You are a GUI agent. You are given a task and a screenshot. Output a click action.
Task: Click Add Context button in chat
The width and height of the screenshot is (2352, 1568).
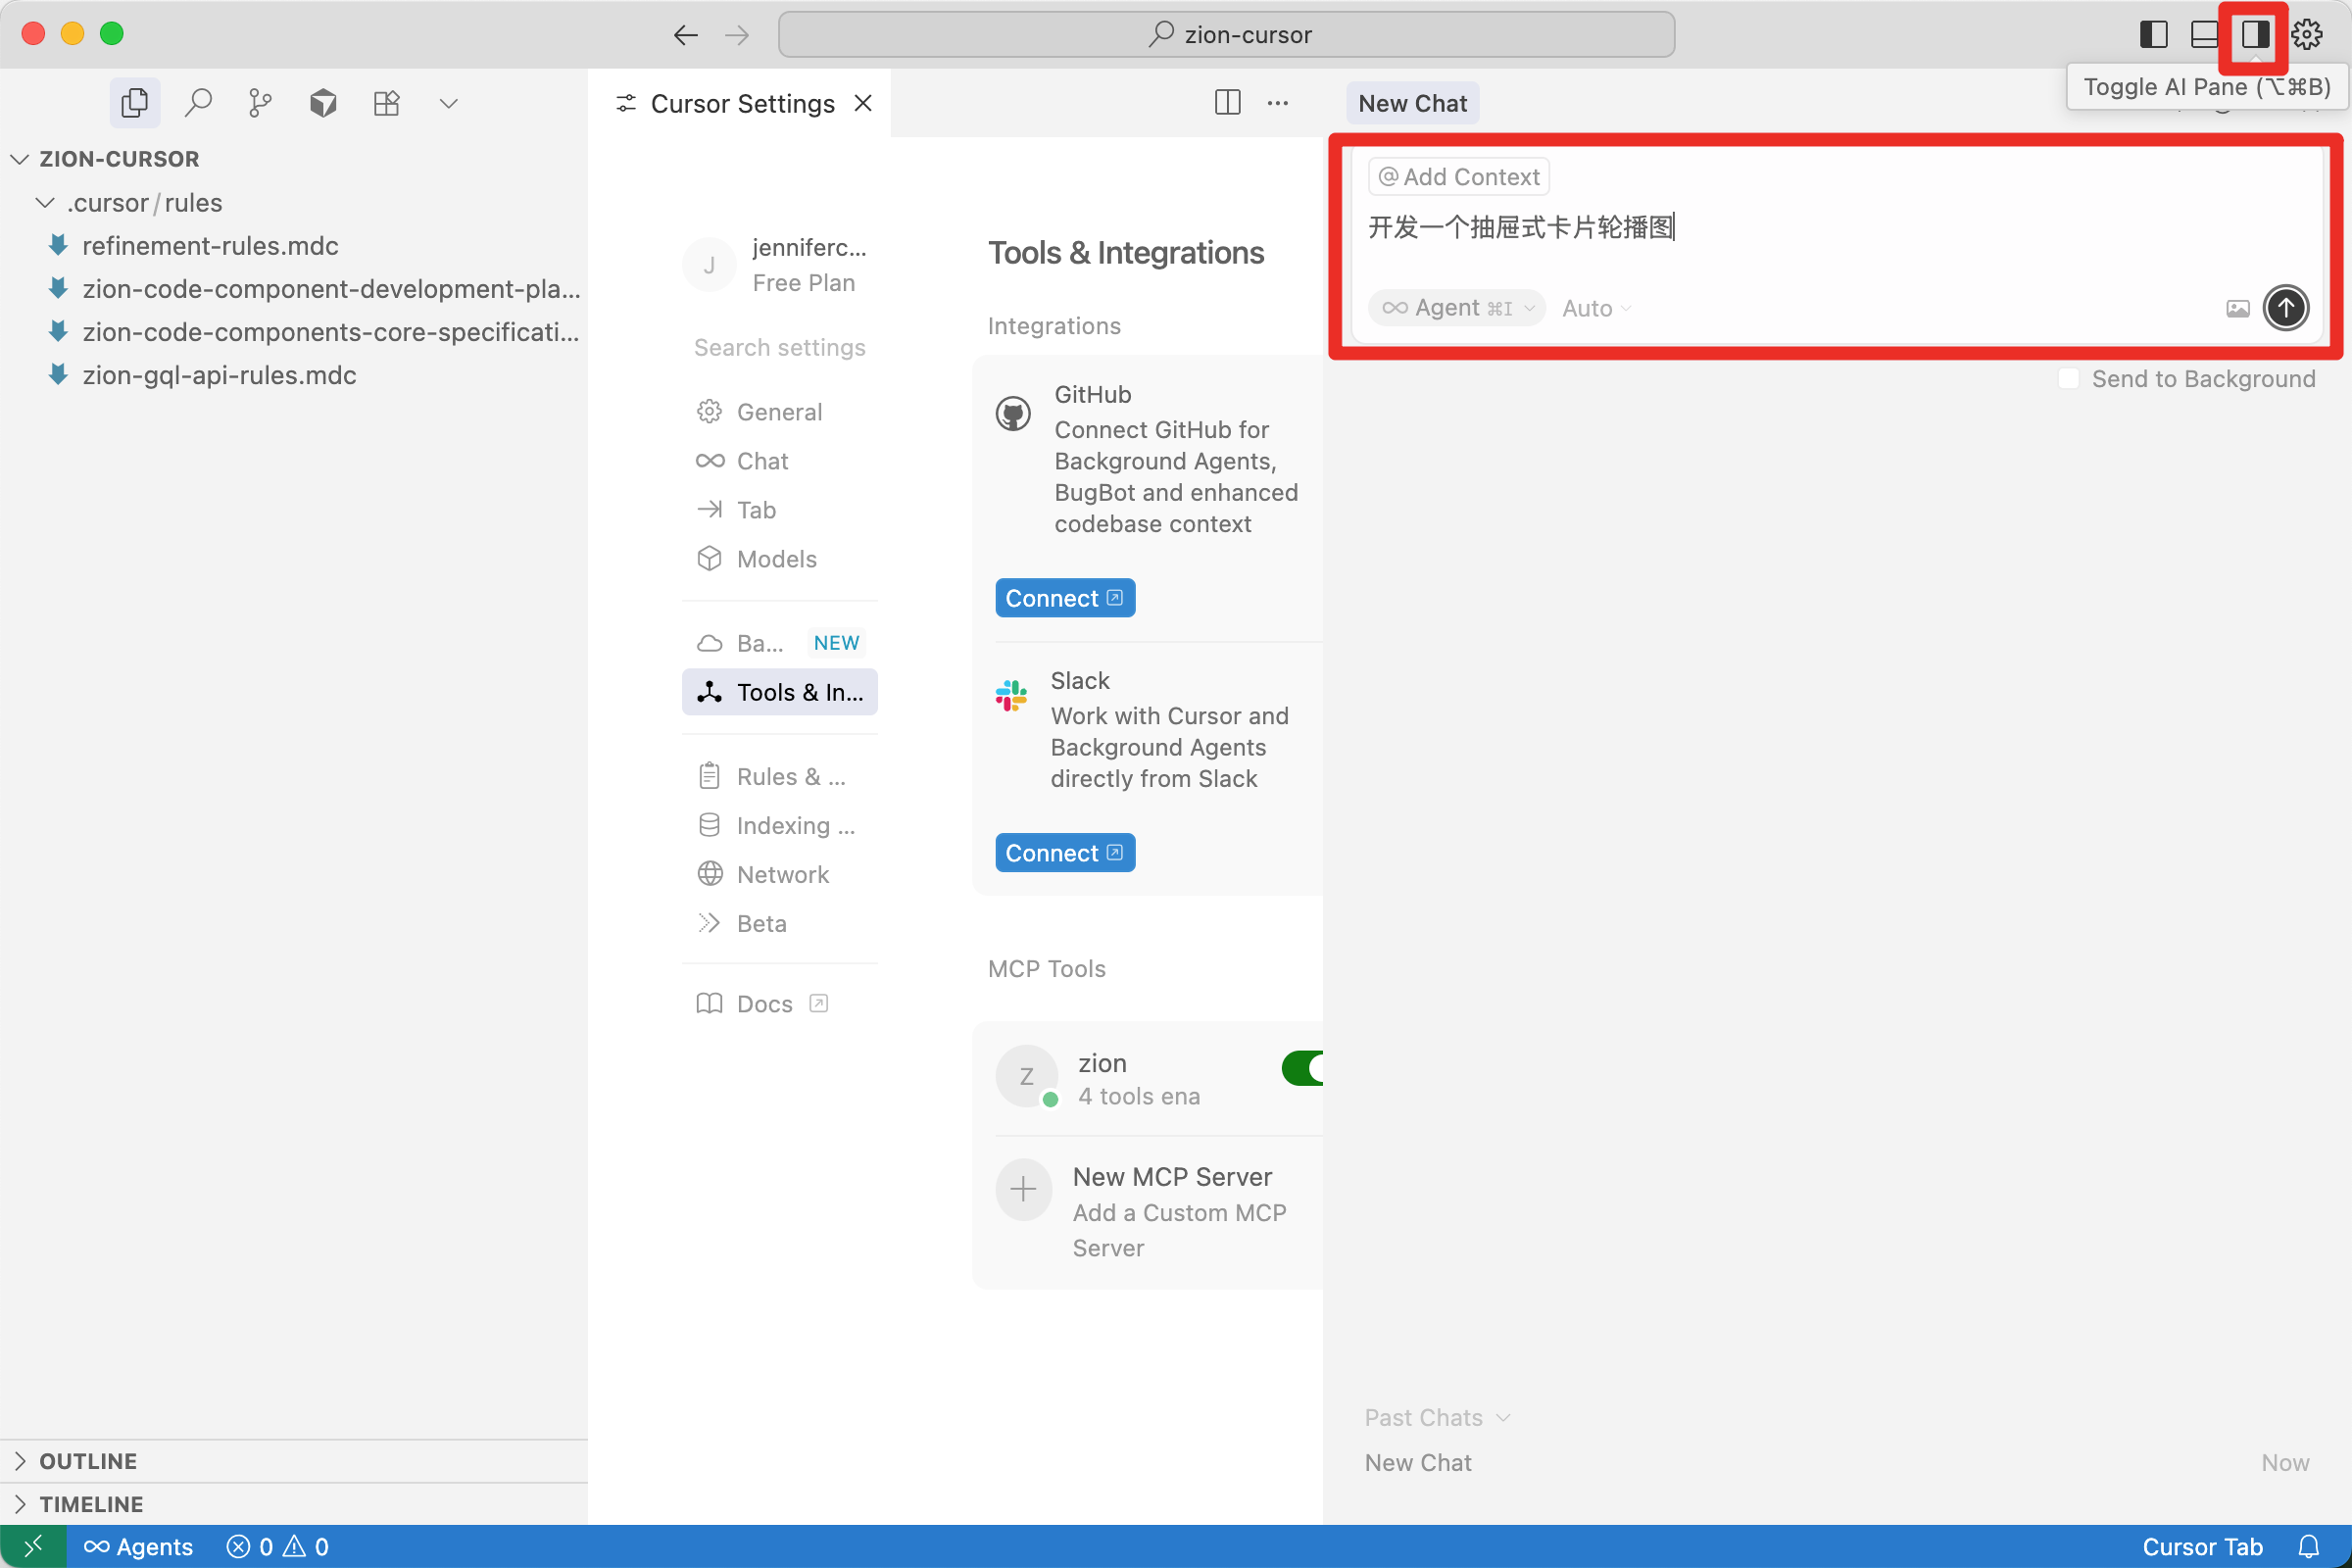click(1459, 177)
